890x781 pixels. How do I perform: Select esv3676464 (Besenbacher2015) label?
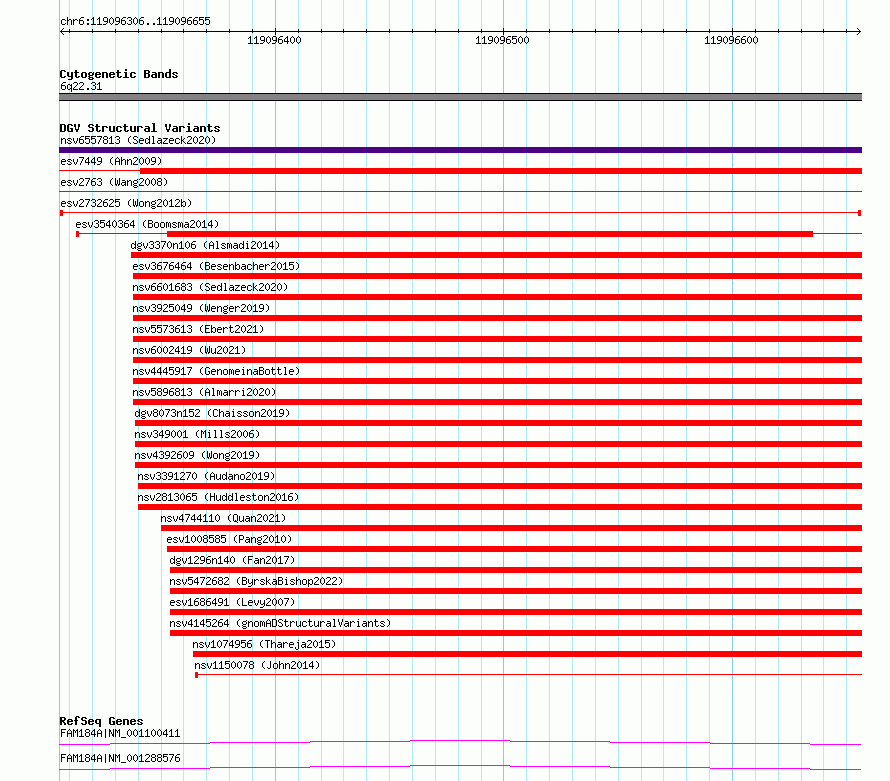tap(216, 266)
